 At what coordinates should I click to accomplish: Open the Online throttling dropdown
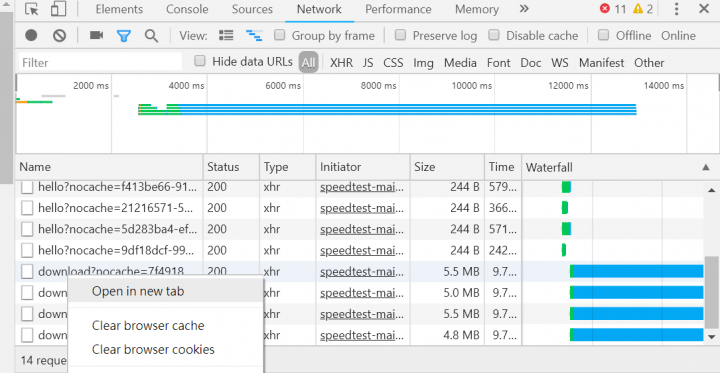point(678,36)
